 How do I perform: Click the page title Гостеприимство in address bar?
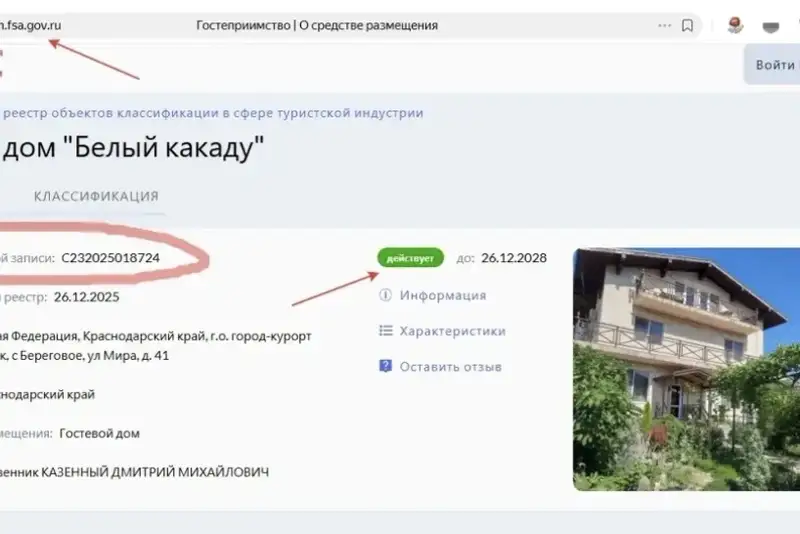[317, 26]
